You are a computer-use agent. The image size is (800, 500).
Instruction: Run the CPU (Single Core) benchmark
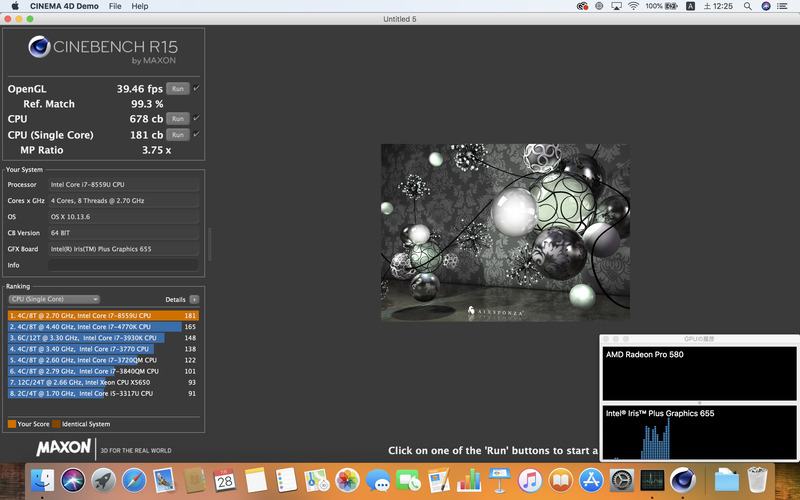pos(177,134)
